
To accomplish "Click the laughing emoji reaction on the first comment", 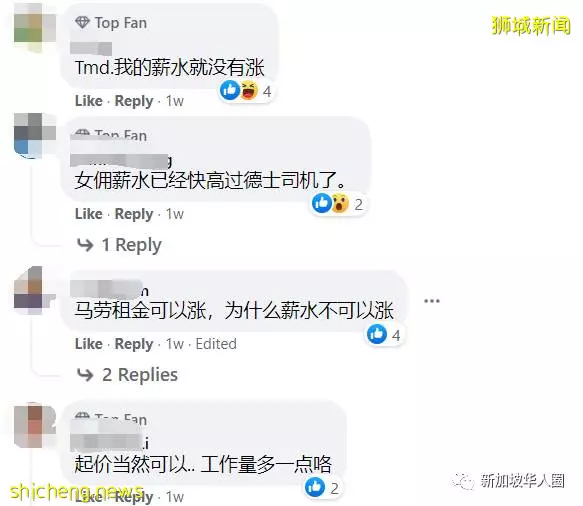I will [x=249, y=90].
